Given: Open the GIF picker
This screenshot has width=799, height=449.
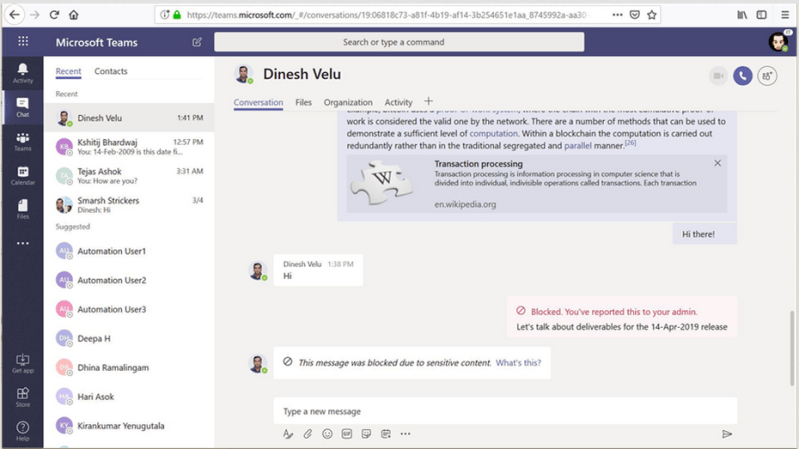Looking at the screenshot, I should pyautogui.click(x=347, y=434).
